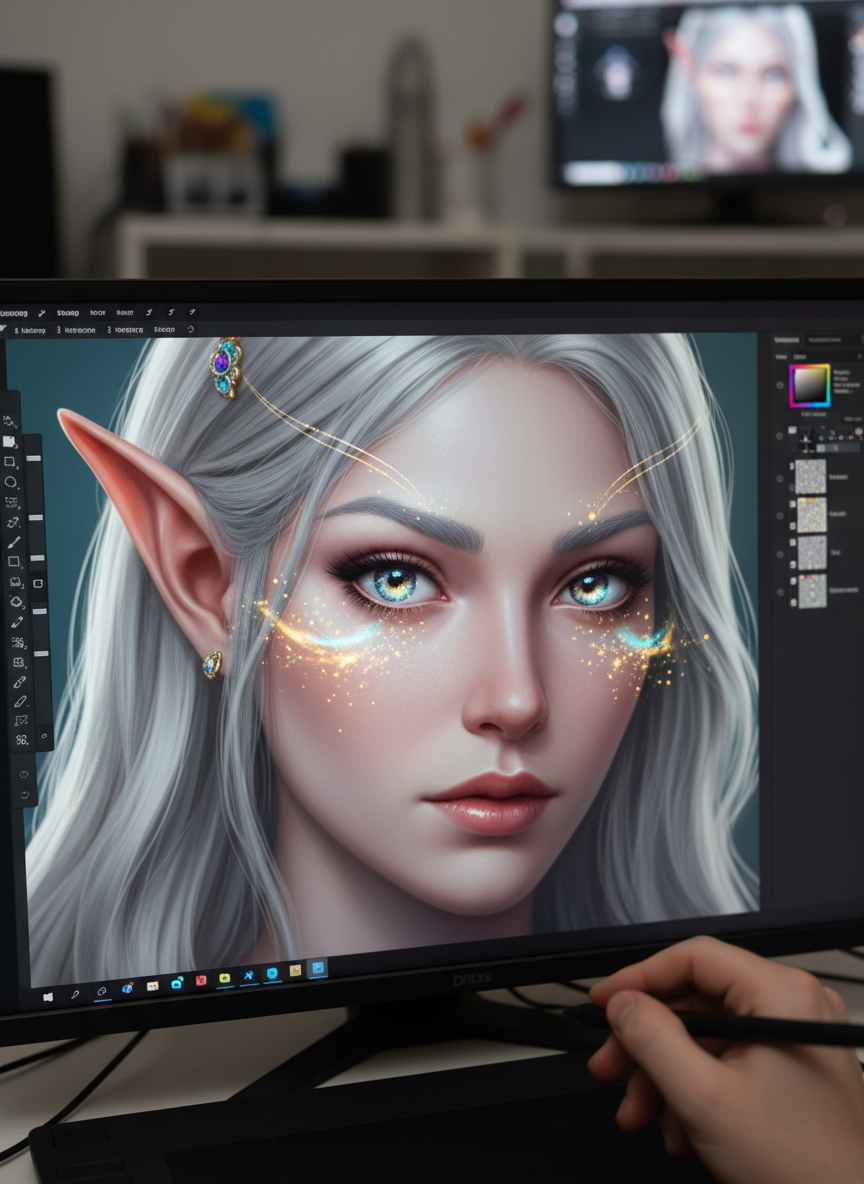Hide the second layer using its eye circle
This screenshot has width=864, height=1184.
click(x=780, y=516)
